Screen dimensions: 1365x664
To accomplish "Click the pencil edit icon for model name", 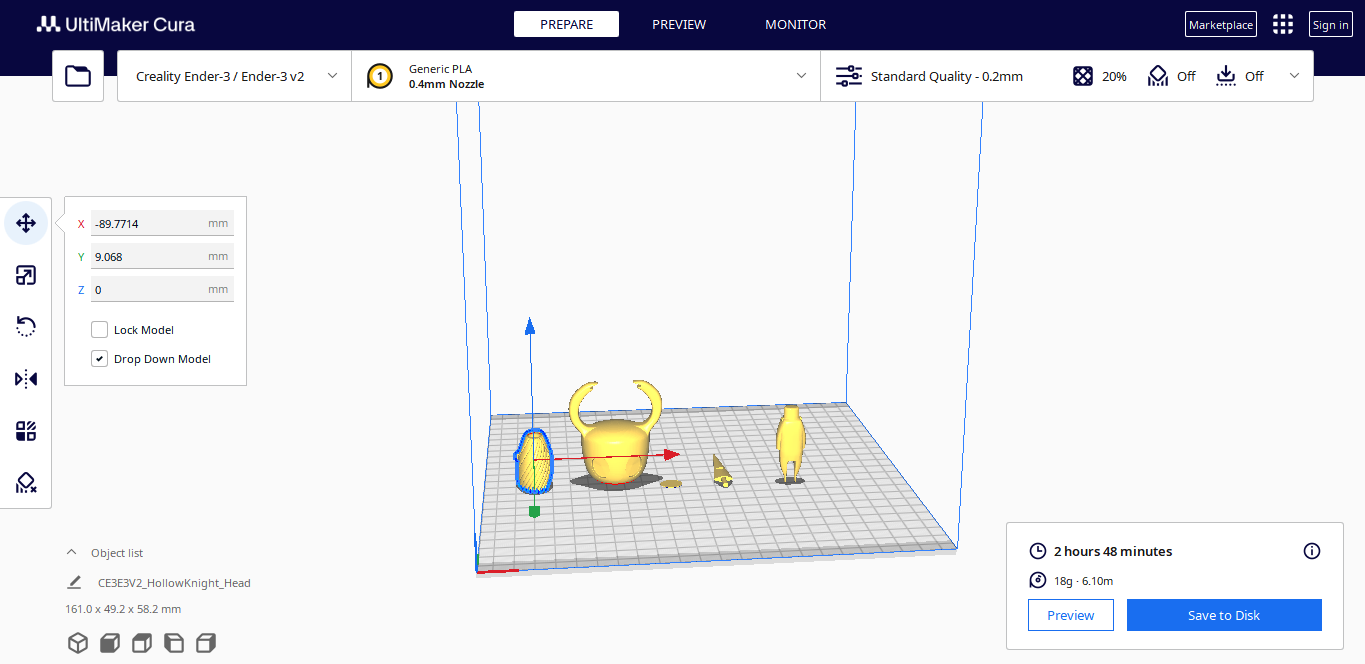I will (x=74, y=582).
